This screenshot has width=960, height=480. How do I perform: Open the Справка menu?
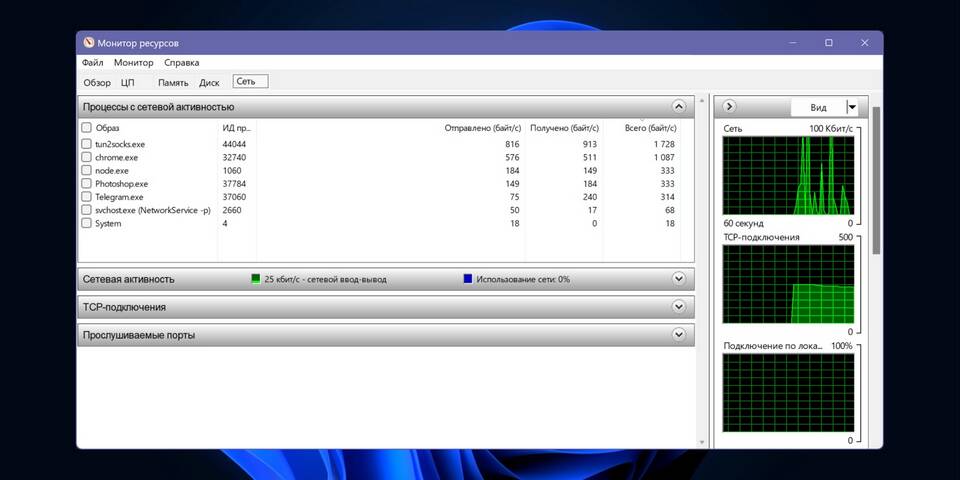[181, 62]
